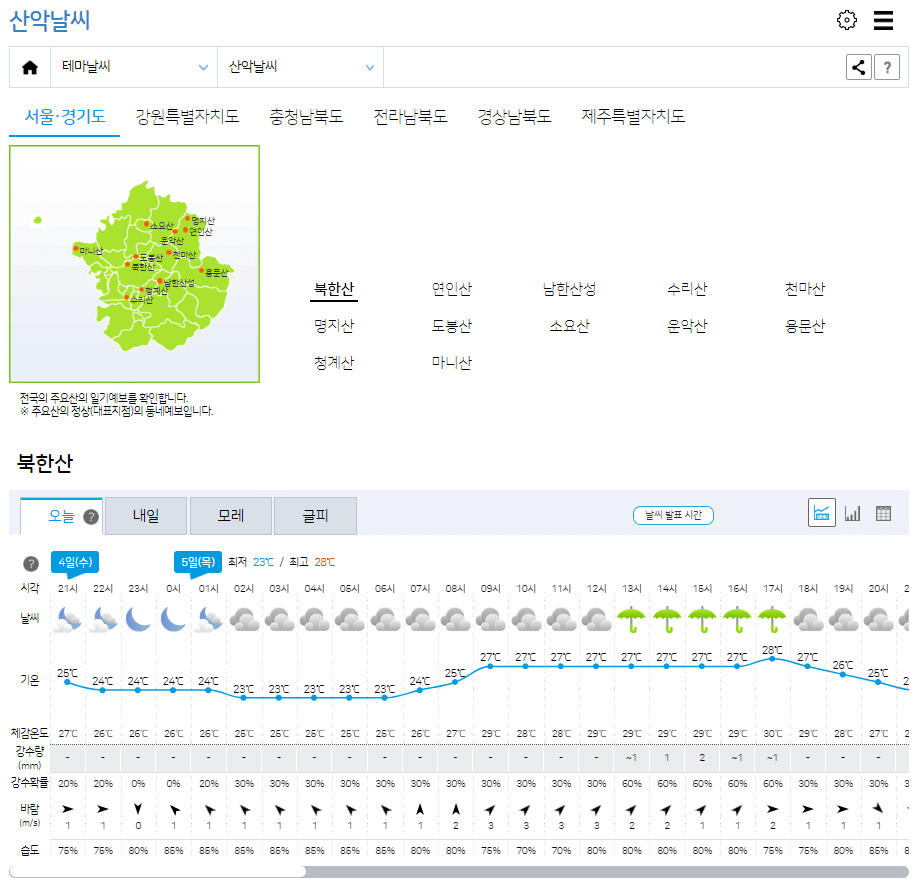
Task: Click the share icon
Action: click(x=858, y=67)
